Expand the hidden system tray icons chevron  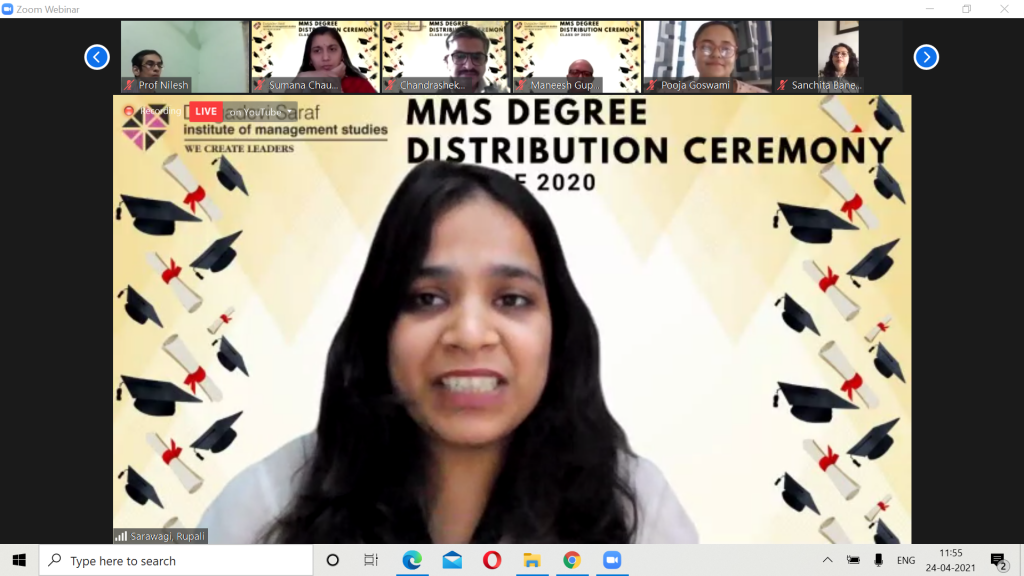pyautogui.click(x=827, y=560)
